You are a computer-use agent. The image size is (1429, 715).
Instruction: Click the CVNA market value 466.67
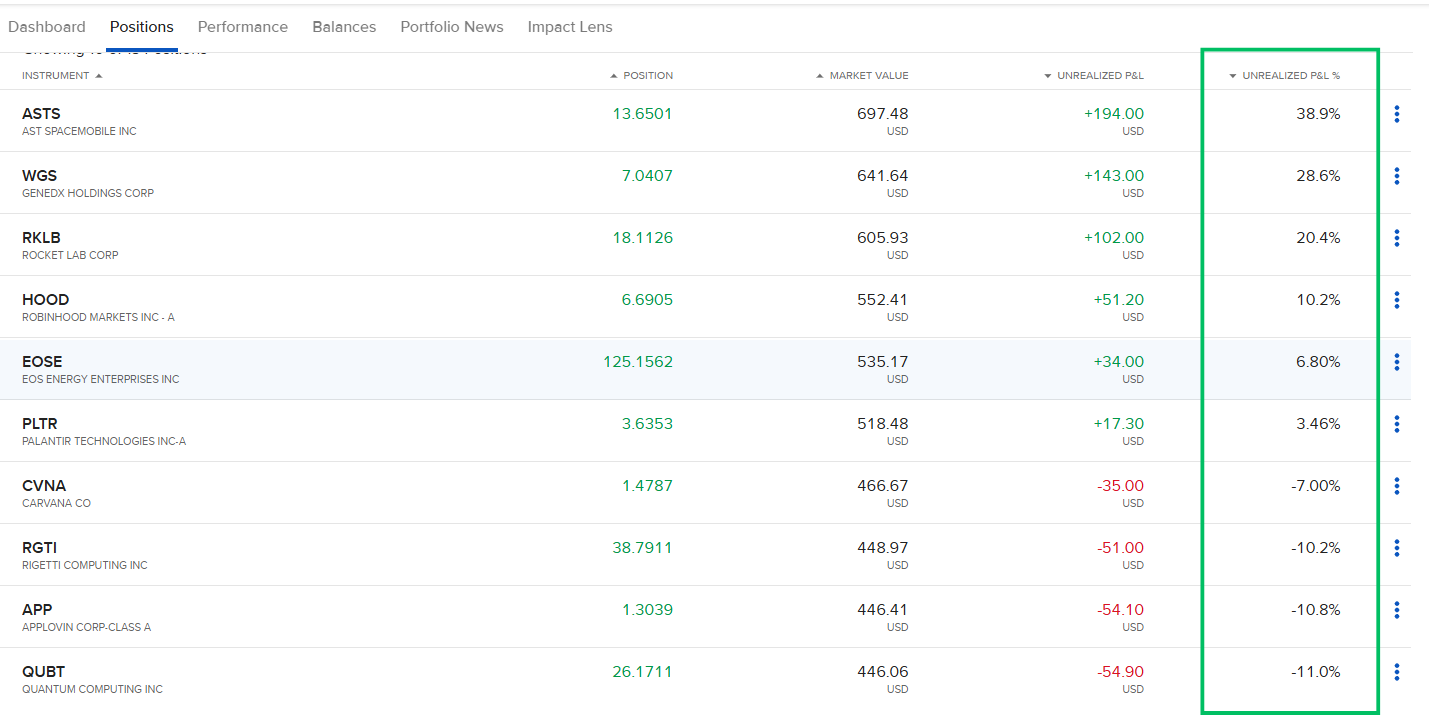[x=883, y=486]
